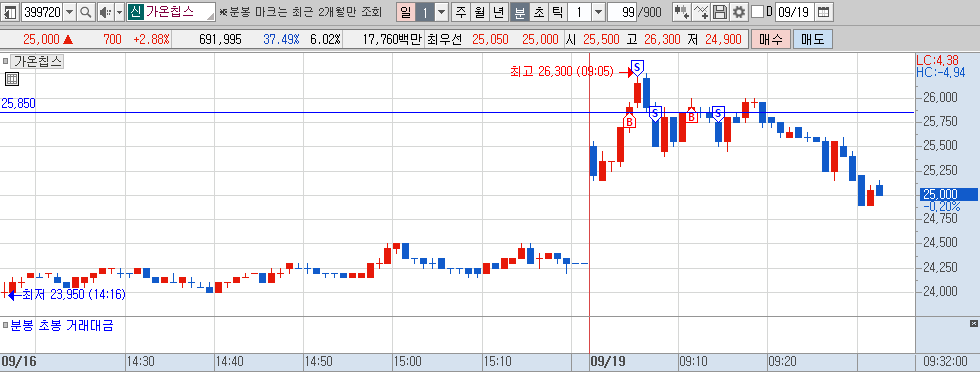The image size is (980, 372).
Task: Open the minute interval dropdown arrow
Action: pos(598,11)
